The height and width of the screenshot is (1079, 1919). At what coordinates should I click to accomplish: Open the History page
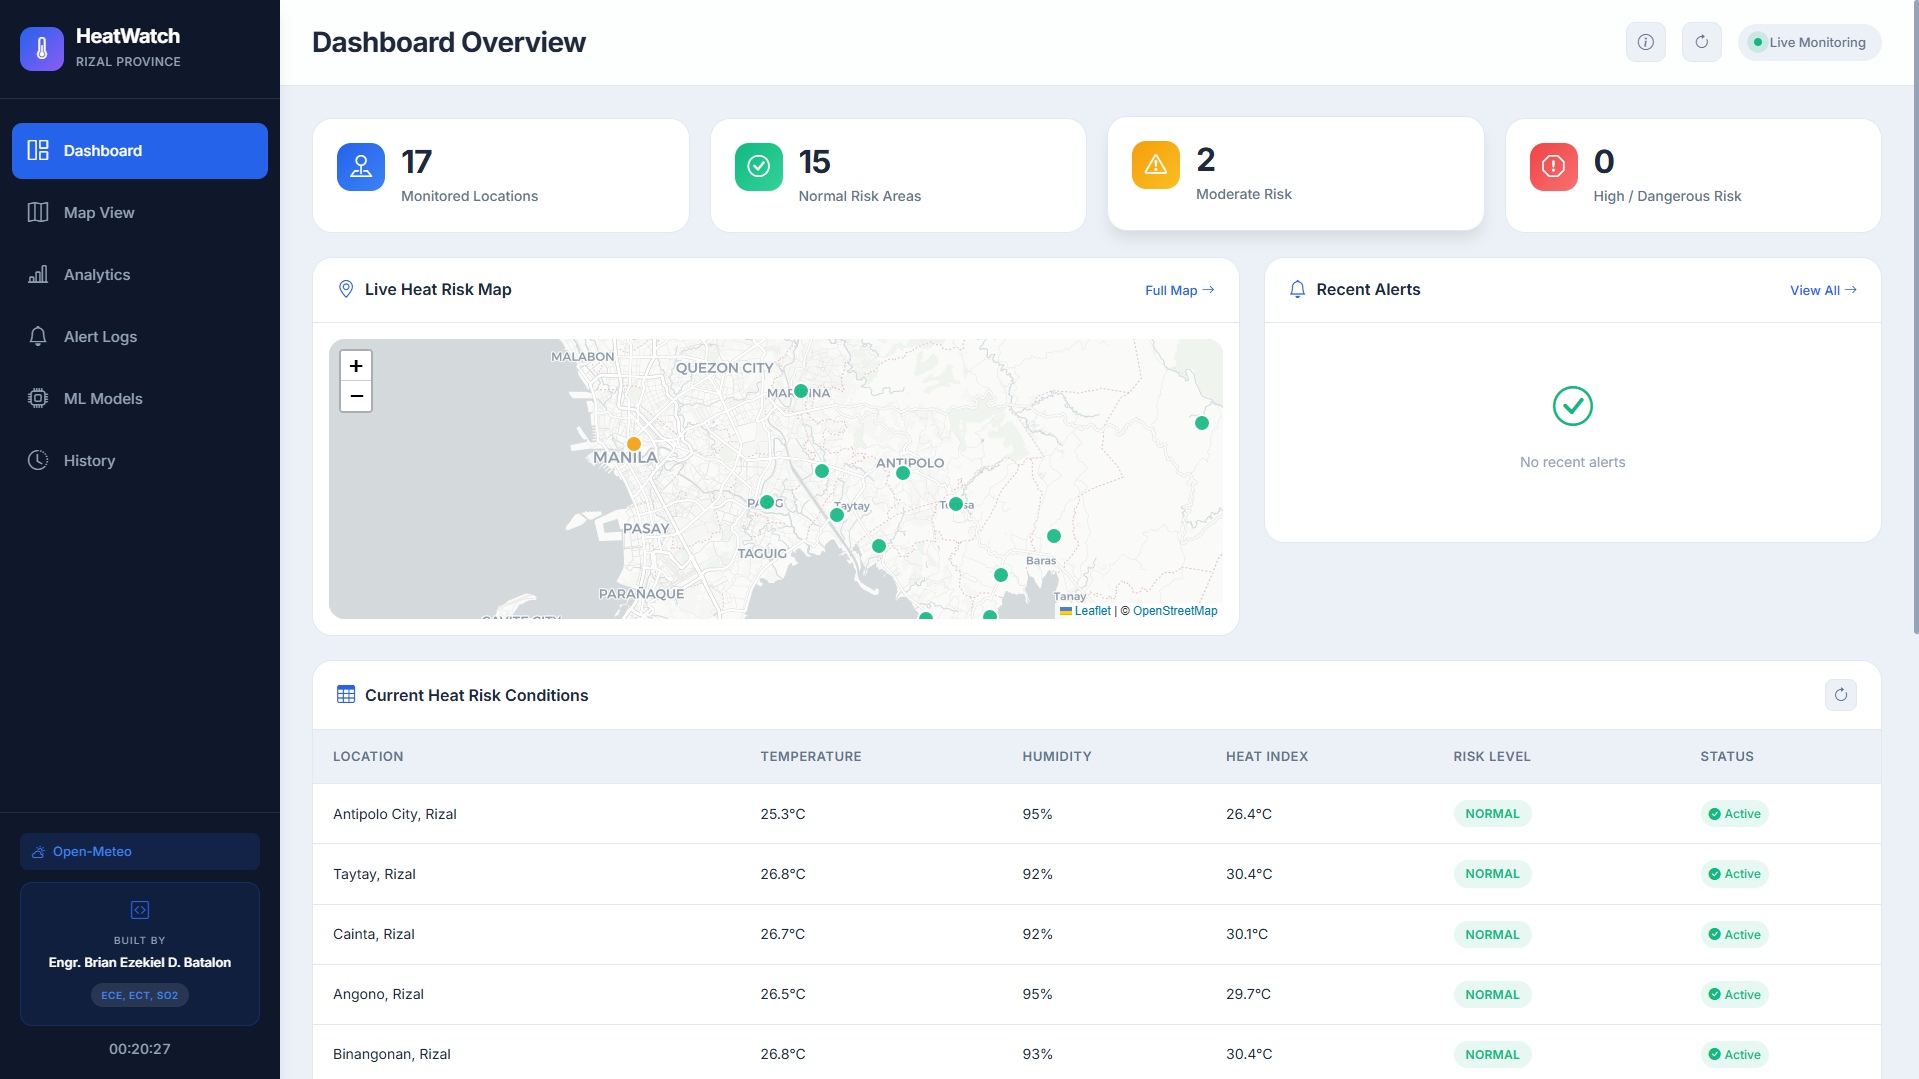tap(140, 460)
